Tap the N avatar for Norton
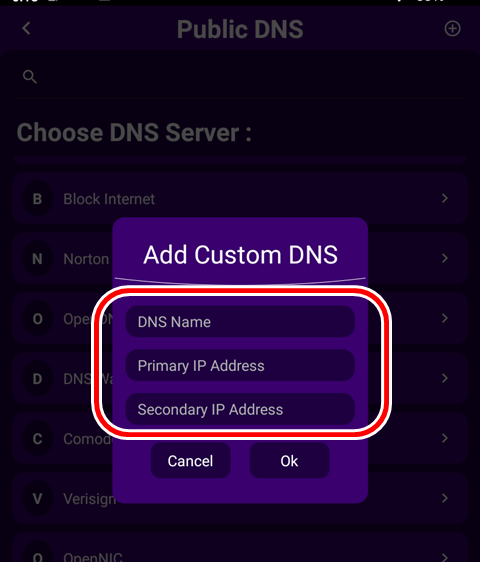The image size is (480, 562). pos(37,259)
